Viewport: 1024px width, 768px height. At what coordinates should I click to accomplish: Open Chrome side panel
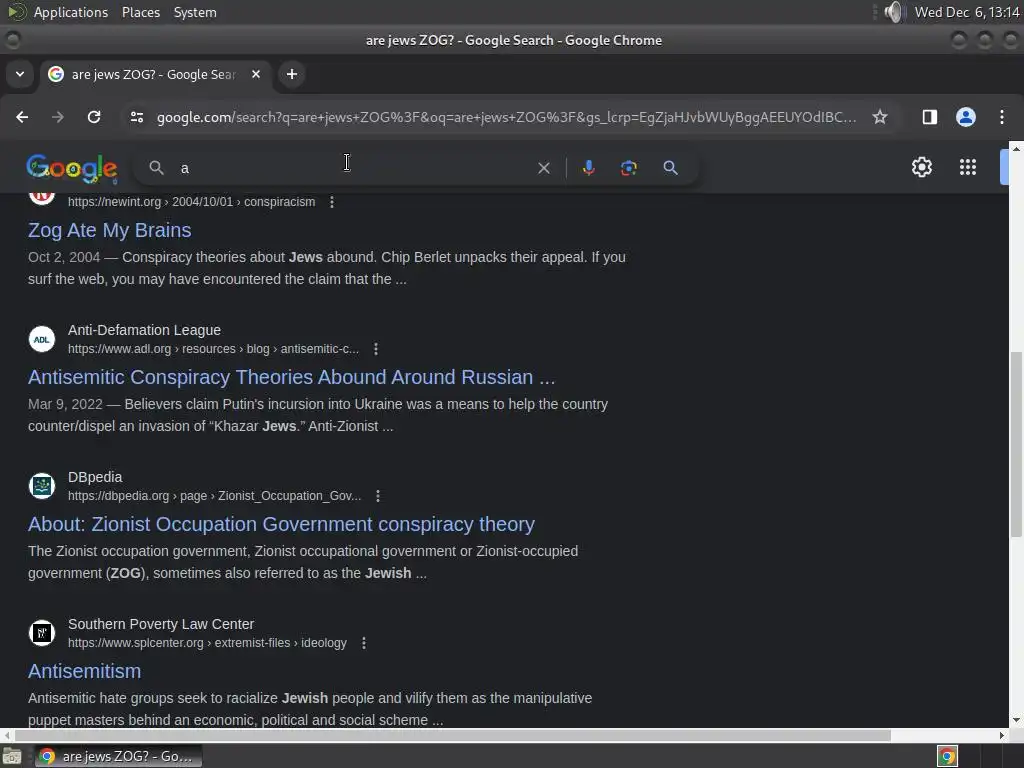pyautogui.click(x=929, y=117)
